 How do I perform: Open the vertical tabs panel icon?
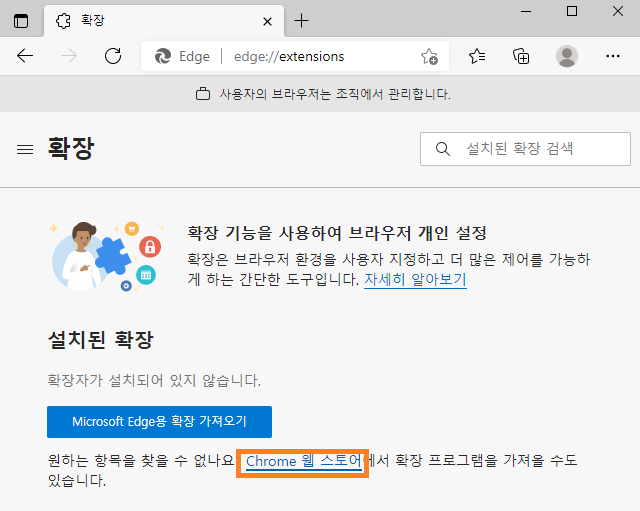coord(21,21)
